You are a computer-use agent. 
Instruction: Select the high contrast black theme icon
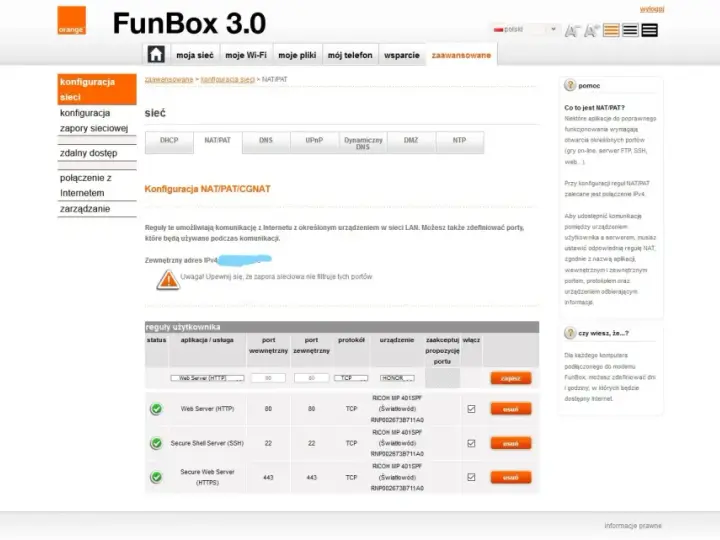(x=649, y=30)
